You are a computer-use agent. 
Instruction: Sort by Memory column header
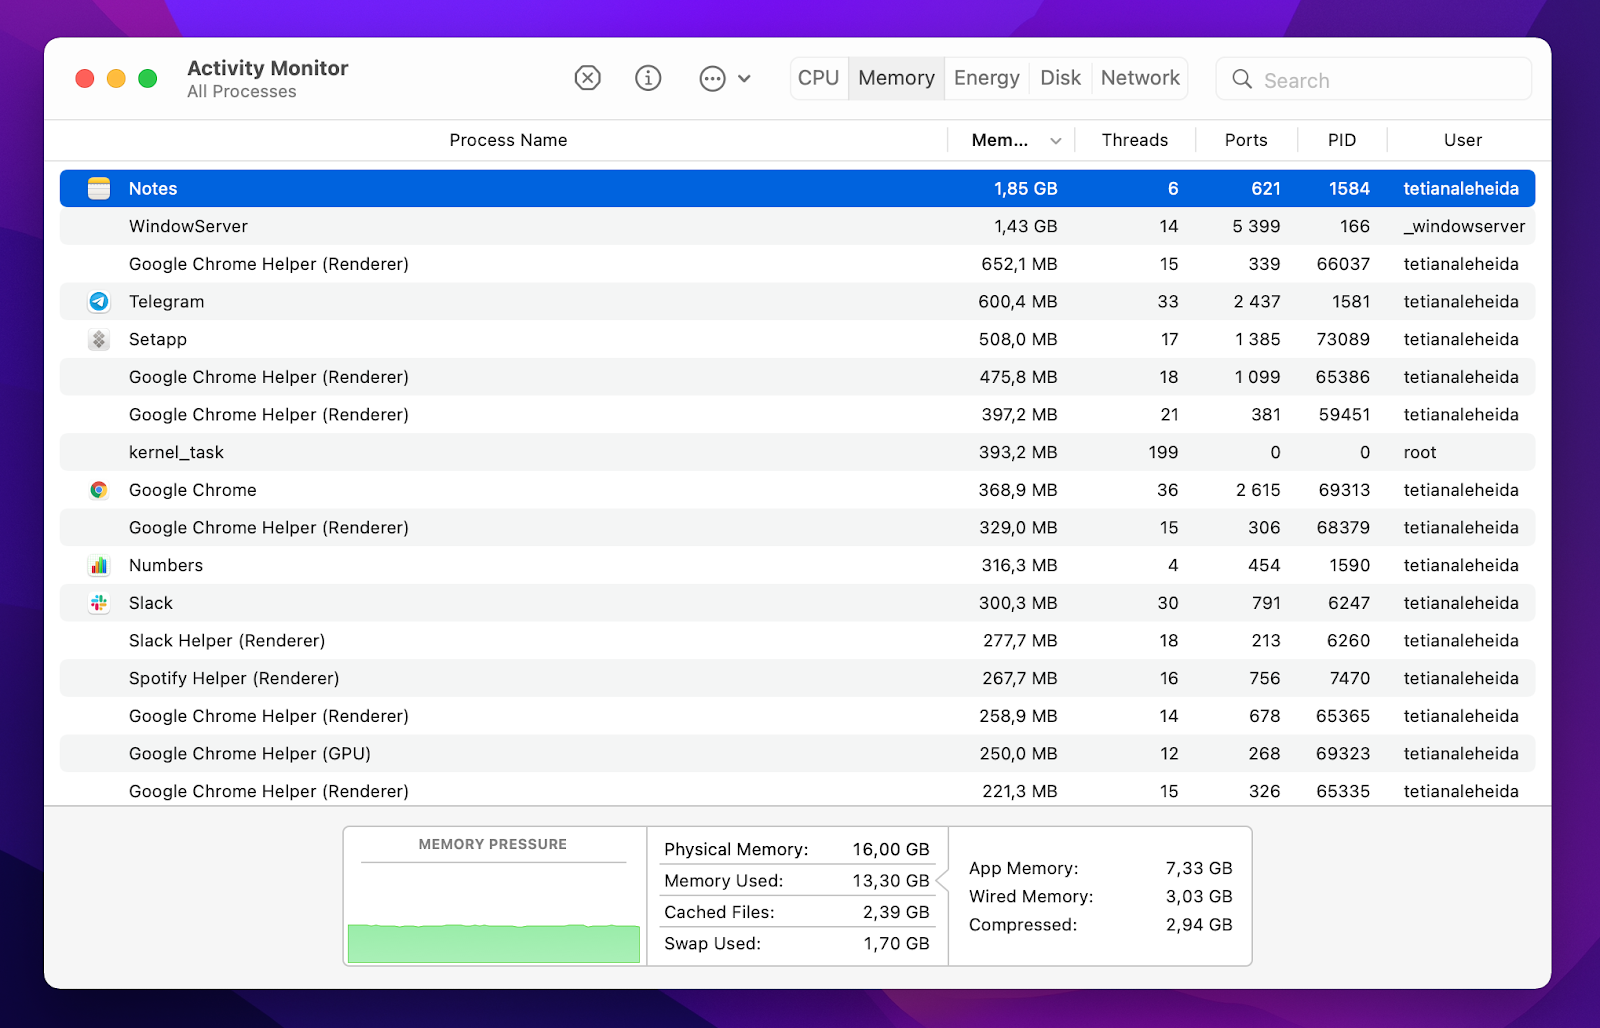1000,140
